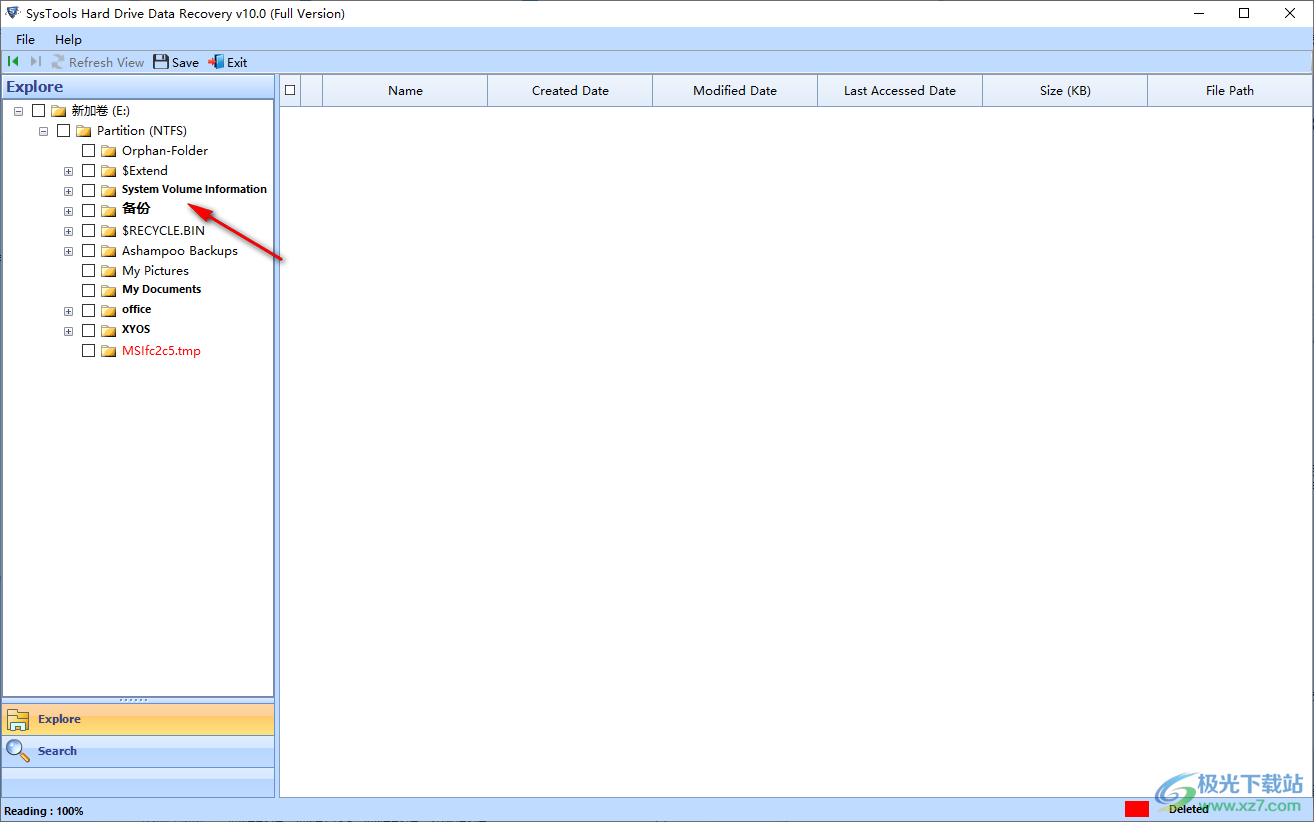Expand the XYOS folder node
This screenshot has width=1314, height=822.
pos(68,331)
